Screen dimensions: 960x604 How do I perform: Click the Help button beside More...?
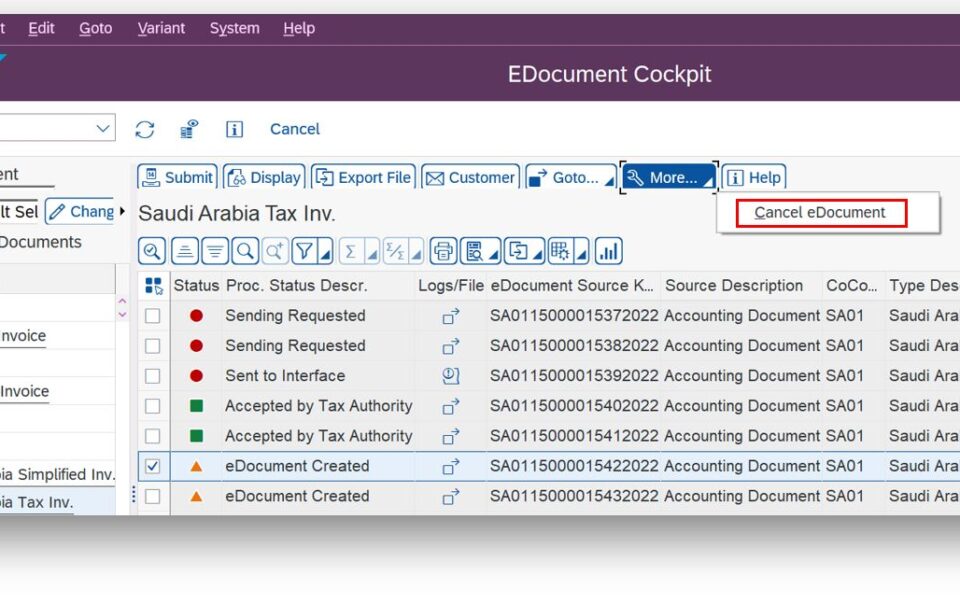click(754, 177)
